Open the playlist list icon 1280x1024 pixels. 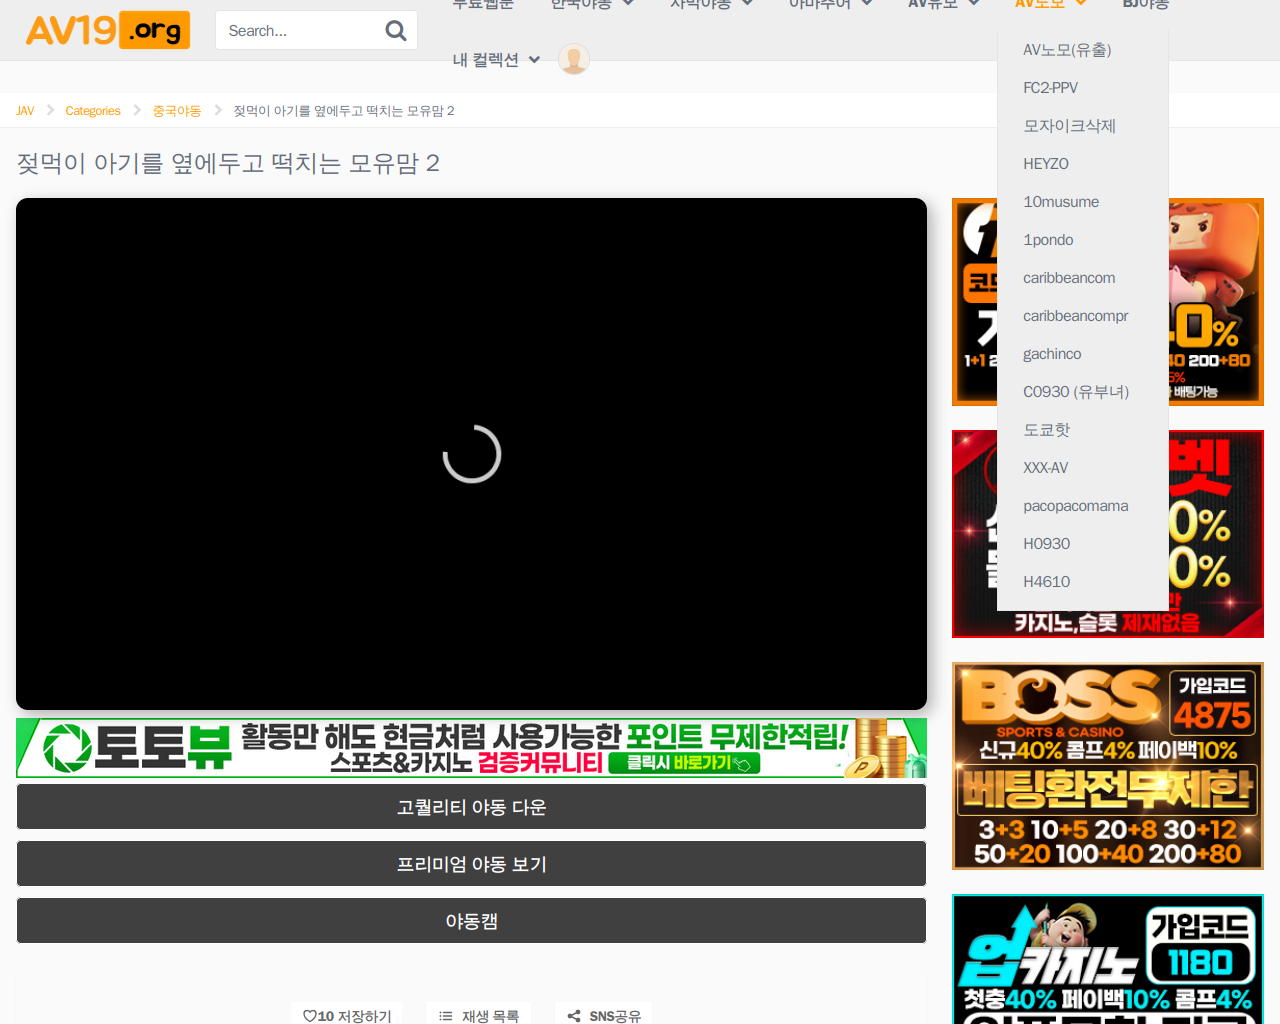point(446,1016)
